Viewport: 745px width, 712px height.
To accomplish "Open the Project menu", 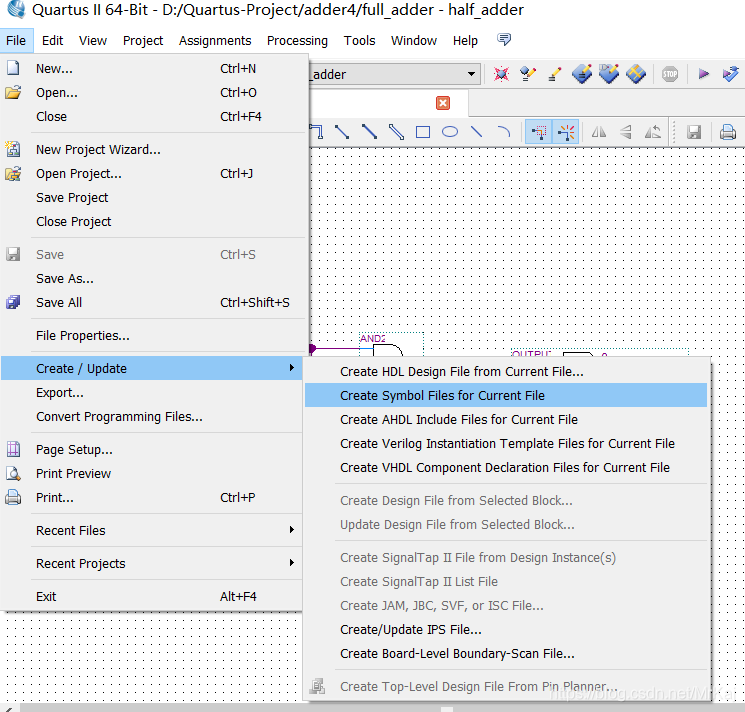I will point(143,40).
